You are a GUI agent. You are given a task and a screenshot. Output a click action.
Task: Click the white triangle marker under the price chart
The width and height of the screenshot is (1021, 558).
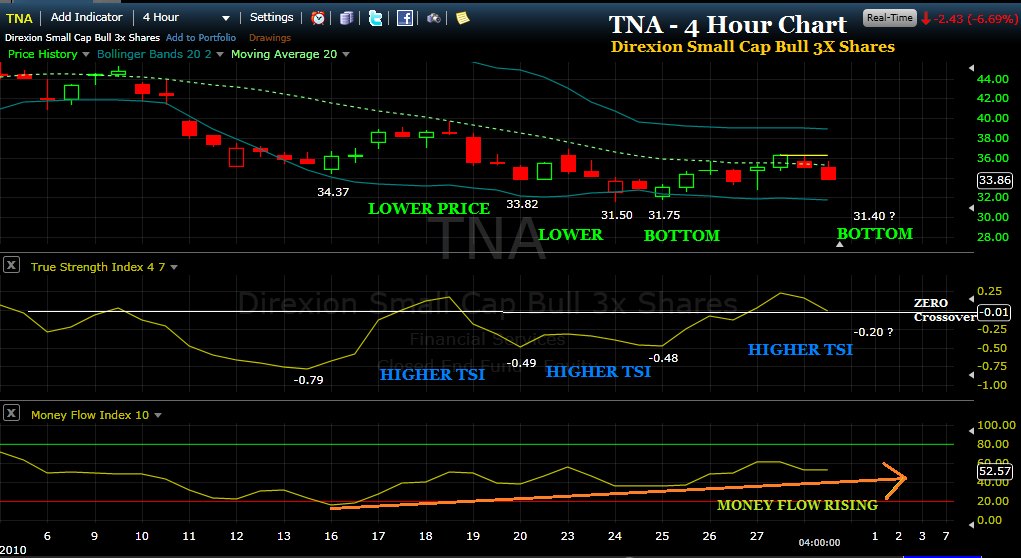840,244
